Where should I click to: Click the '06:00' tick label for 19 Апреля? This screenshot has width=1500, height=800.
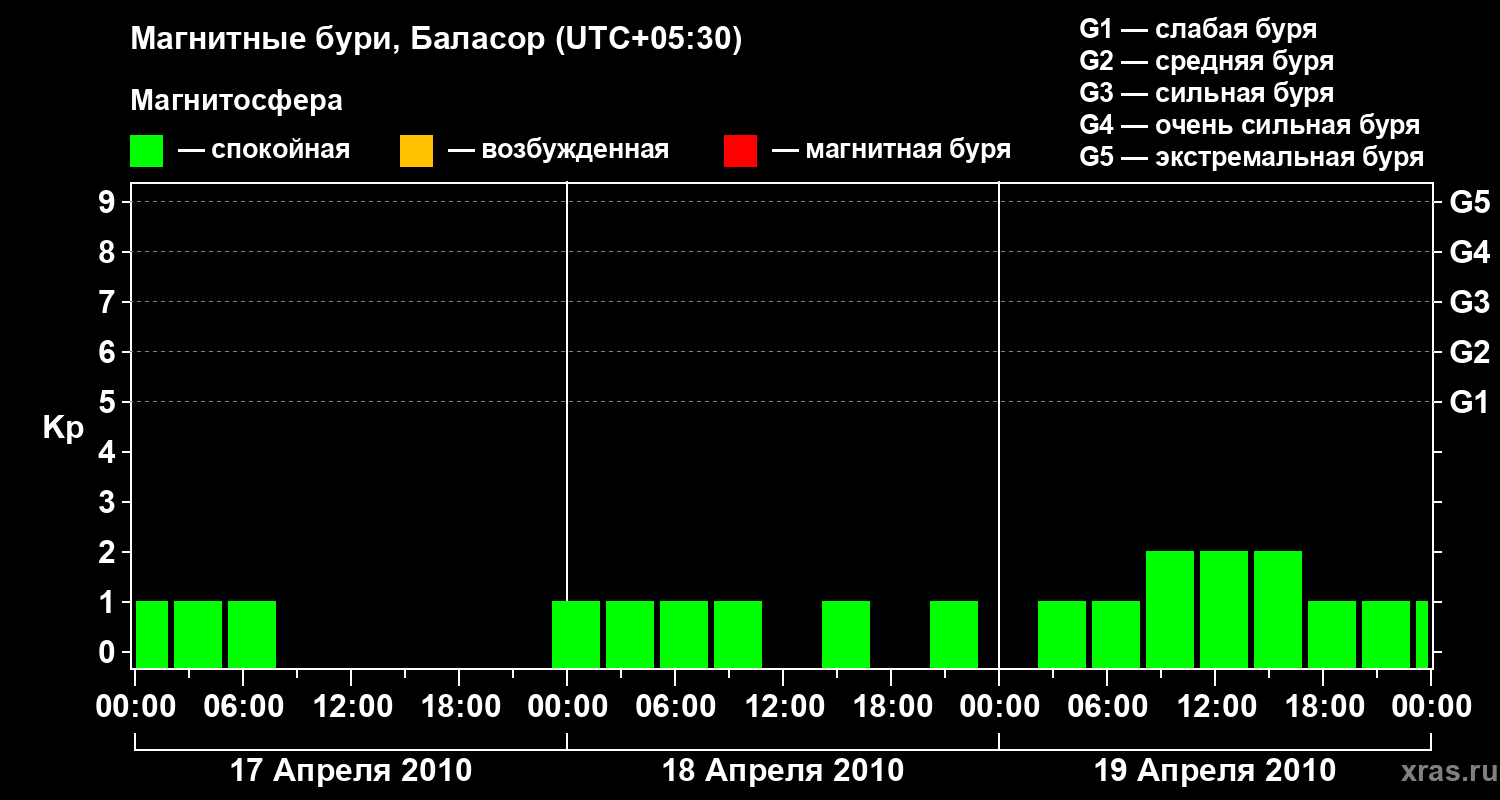pos(1107,706)
